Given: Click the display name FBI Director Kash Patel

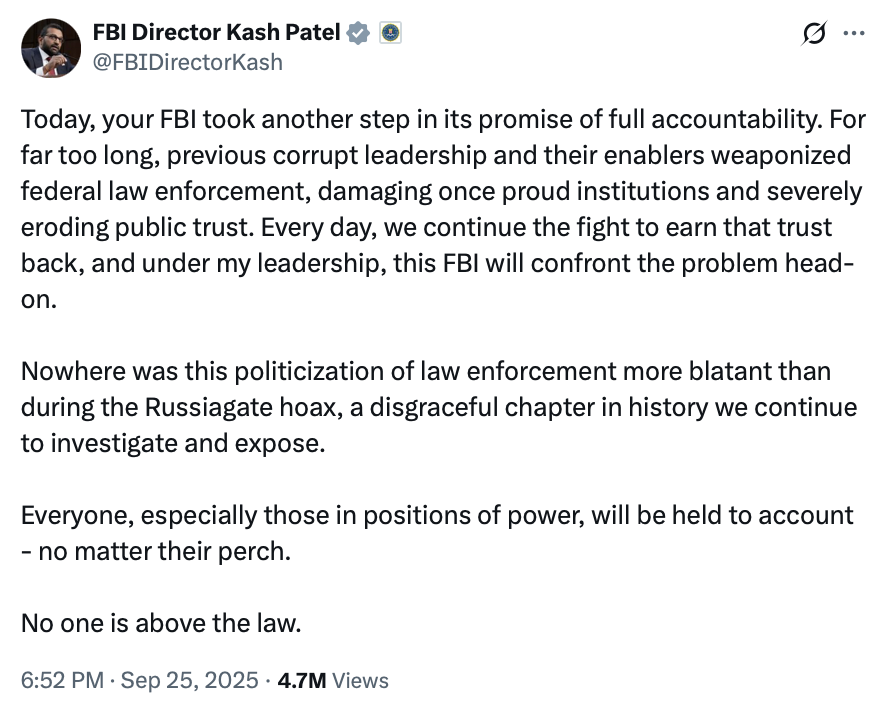Looking at the screenshot, I should (216, 33).
